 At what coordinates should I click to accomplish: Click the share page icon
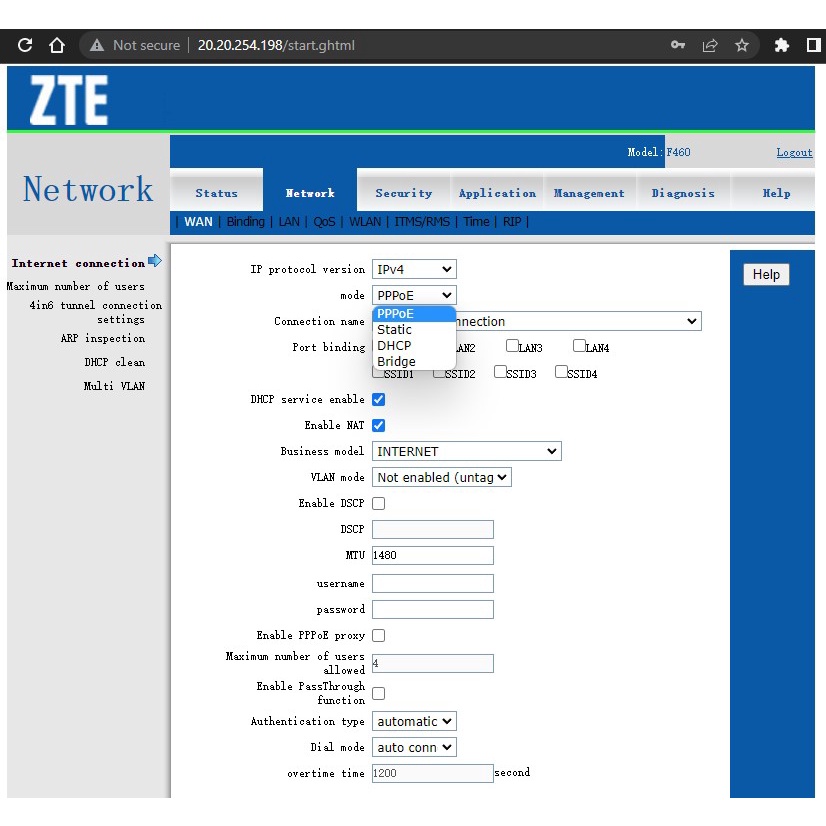[x=710, y=45]
